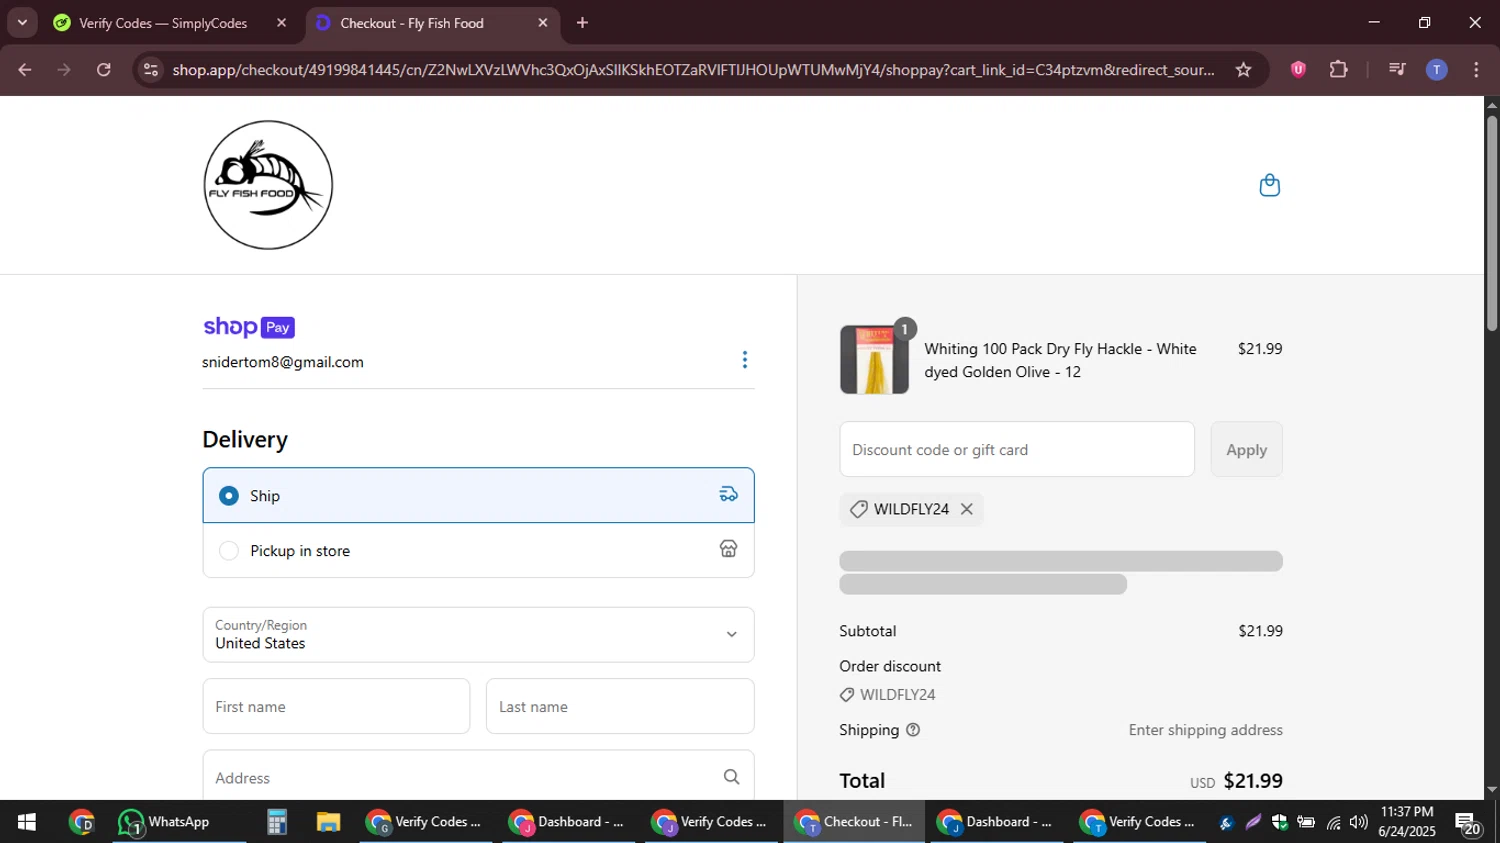Click the Whiting 100 Pack product title
This screenshot has height=843, width=1500.
tap(1060, 360)
